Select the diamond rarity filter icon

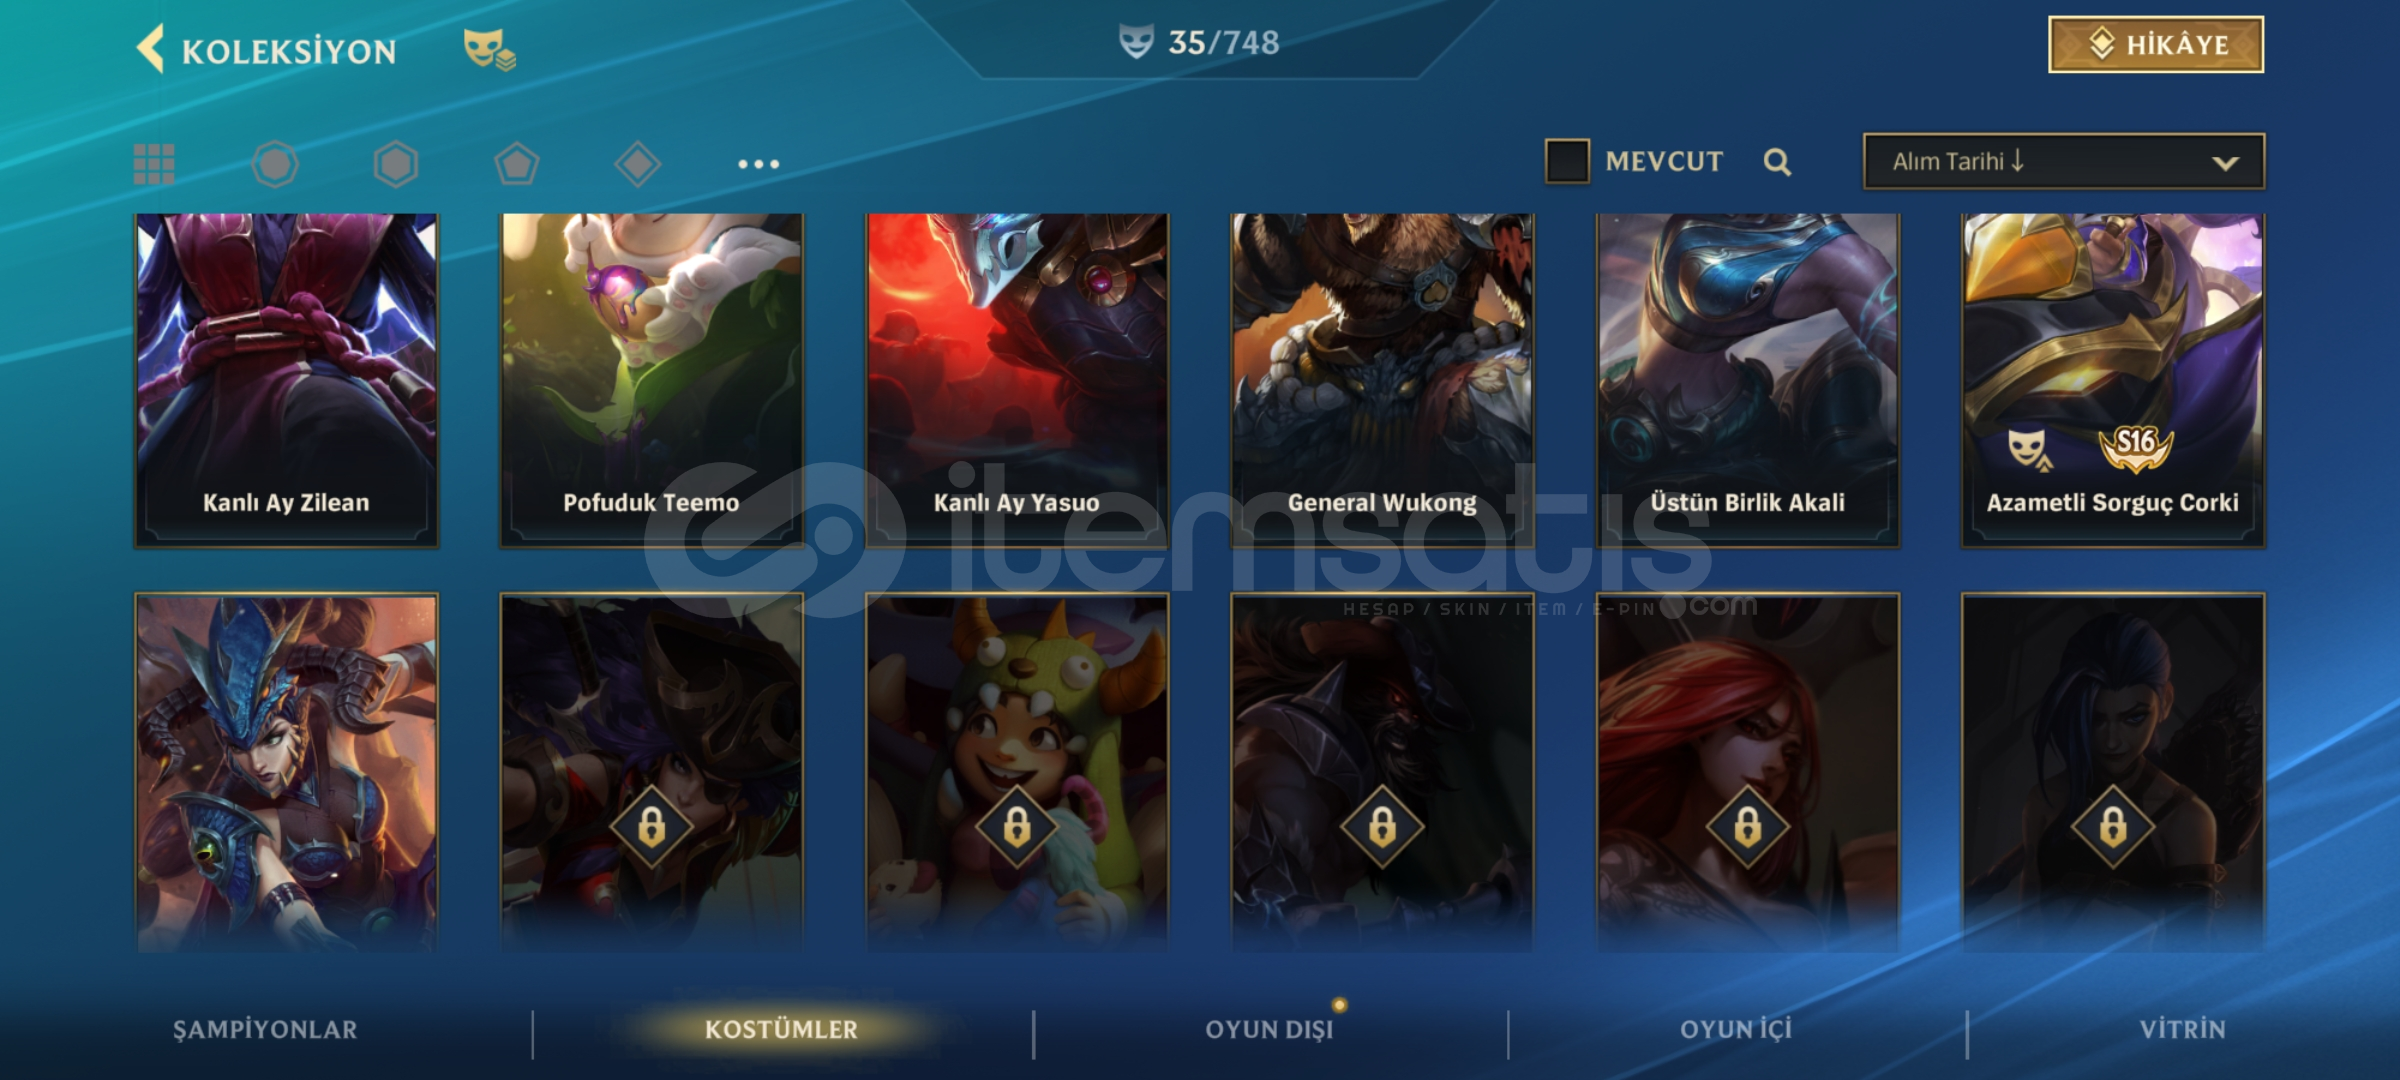pyautogui.click(x=638, y=164)
